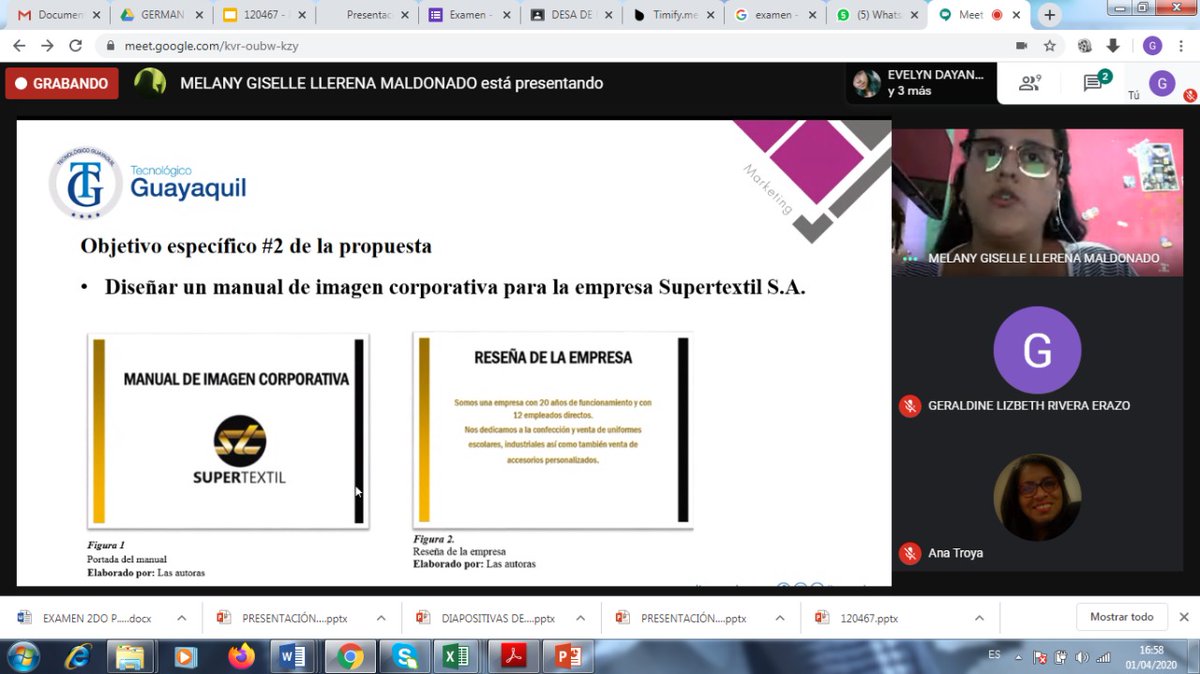
Task: Select Ana Troya's profile photo tile
Action: 1037,498
